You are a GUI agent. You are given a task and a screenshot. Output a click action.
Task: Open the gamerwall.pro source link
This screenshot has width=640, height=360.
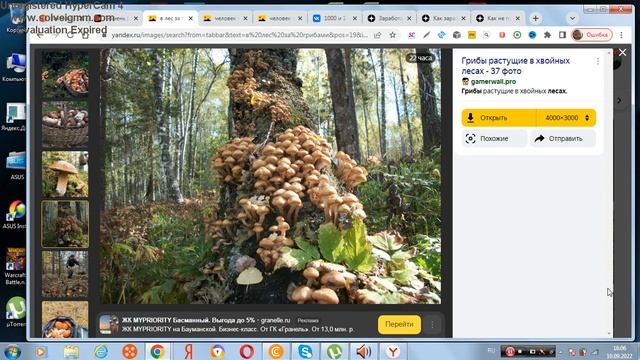pos(493,82)
